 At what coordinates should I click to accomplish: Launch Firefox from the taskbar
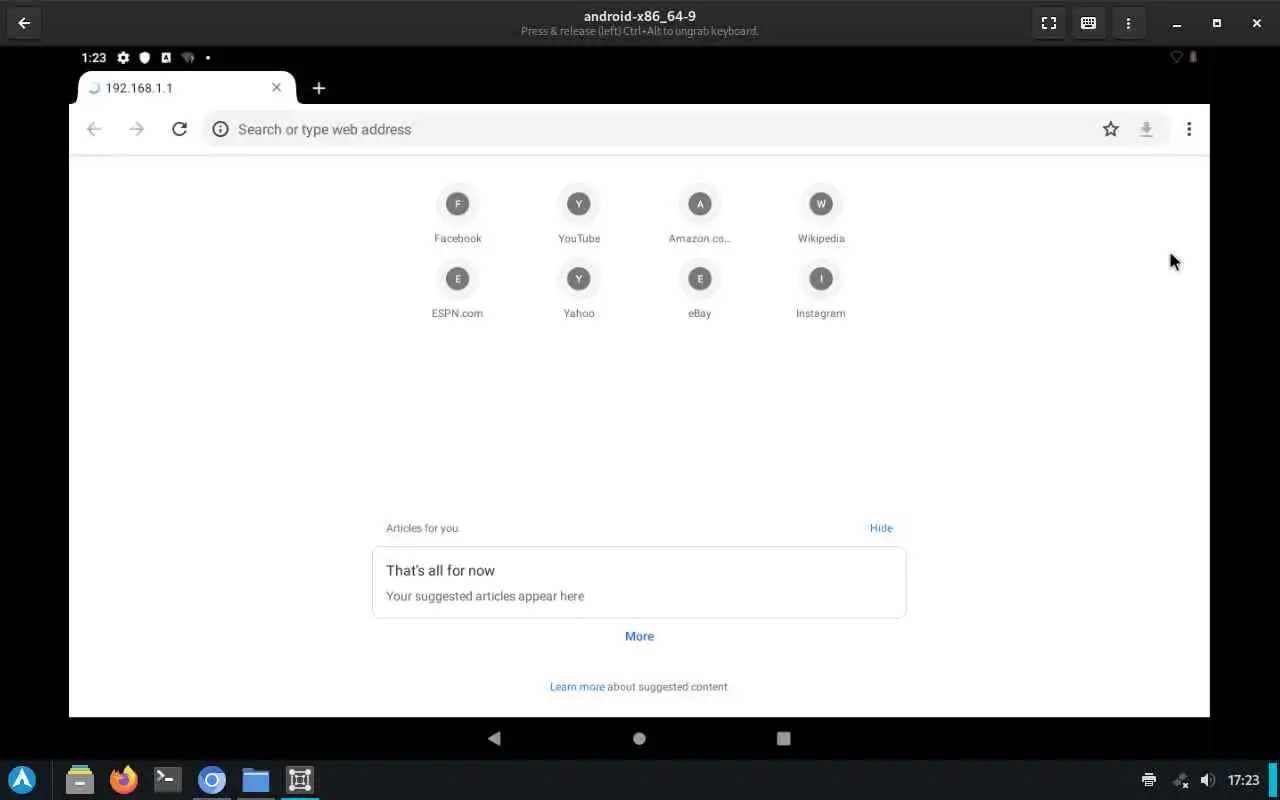coord(124,779)
